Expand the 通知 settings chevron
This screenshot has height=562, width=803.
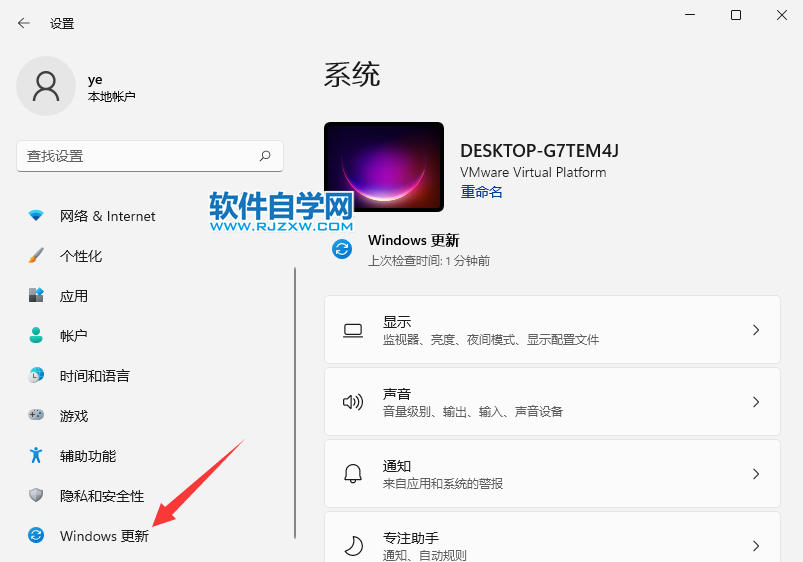click(x=756, y=474)
